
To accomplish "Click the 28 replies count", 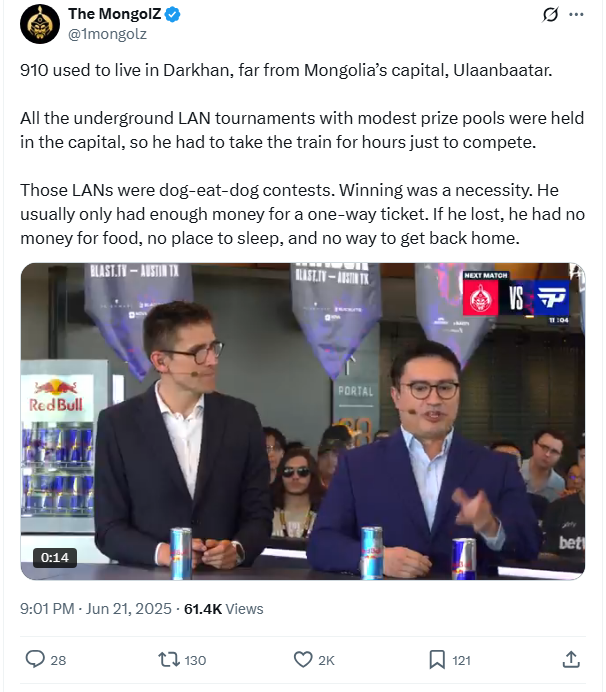I will [58, 660].
